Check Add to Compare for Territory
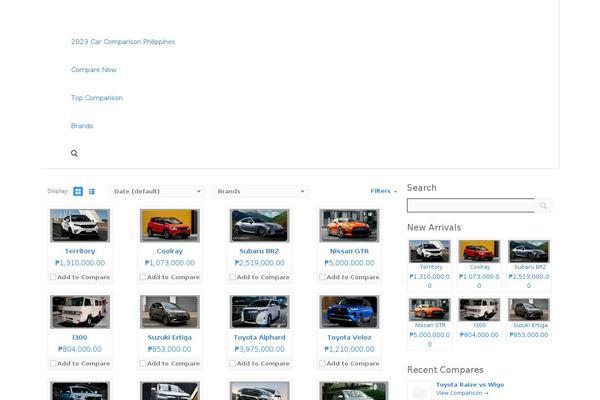Screen dimensions: 600x400 tap(53, 277)
